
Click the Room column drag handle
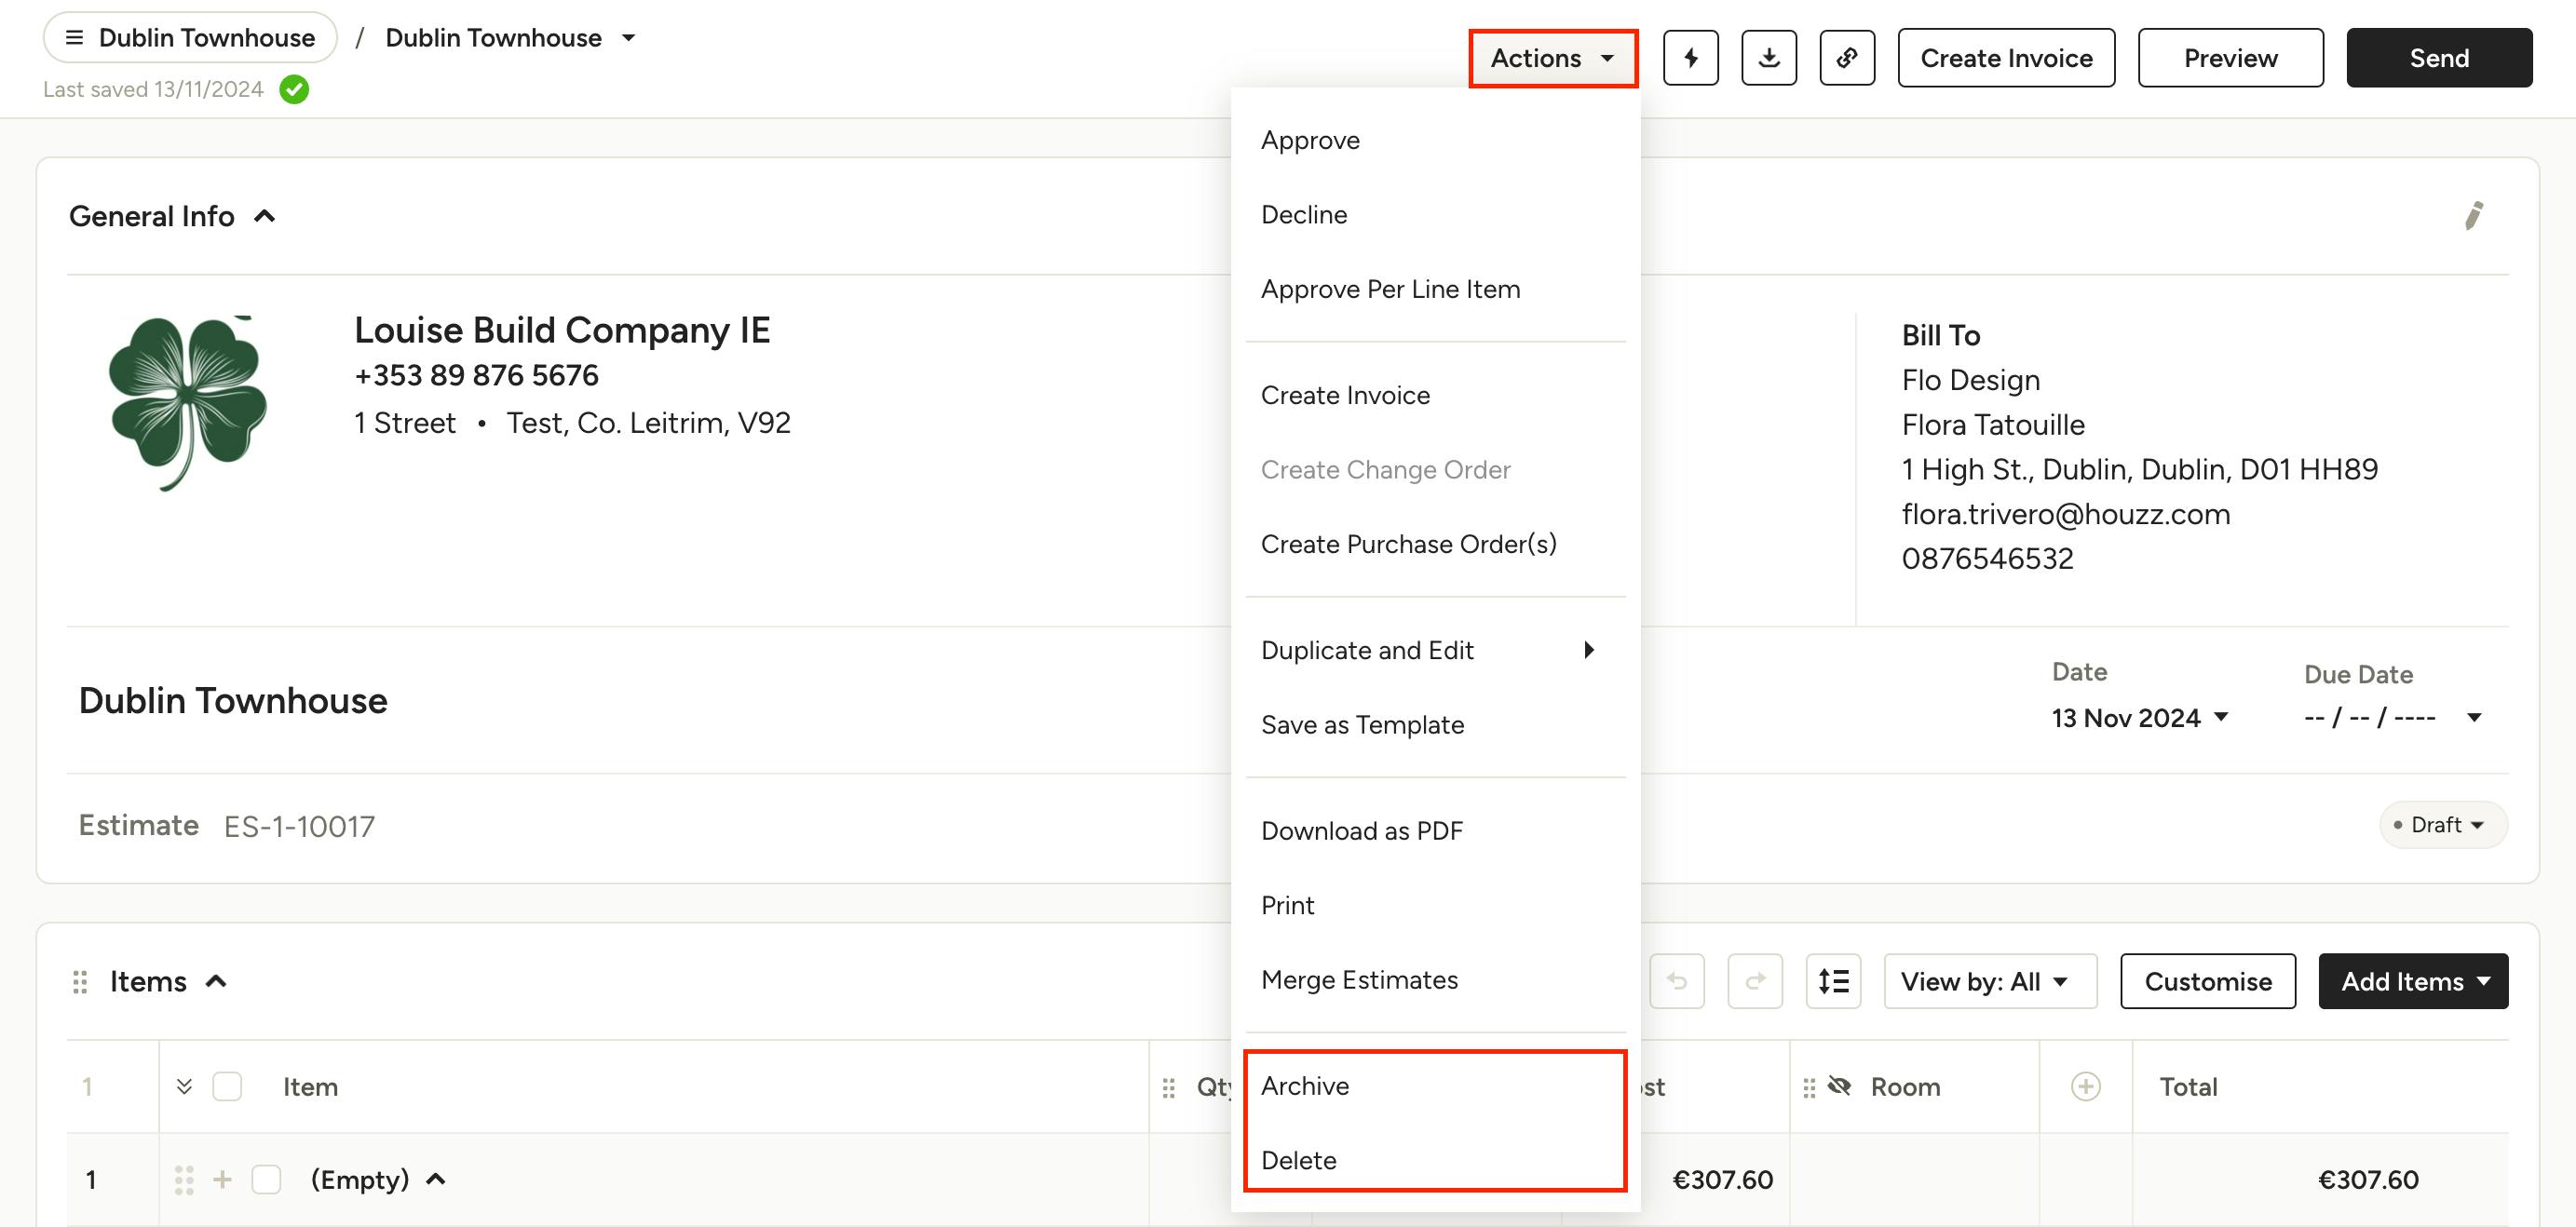[x=1808, y=1088]
